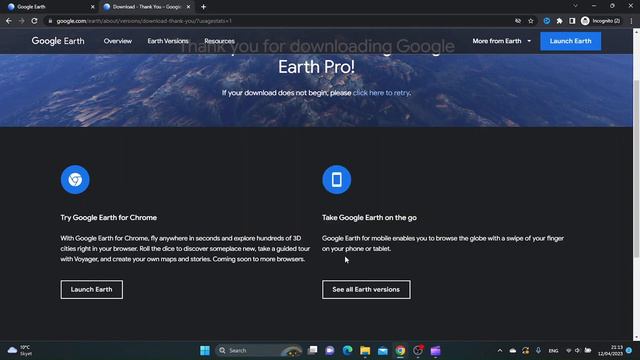Click the third-party cookies blocked eye icon
This screenshot has height=360, width=640.
(x=518, y=21)
